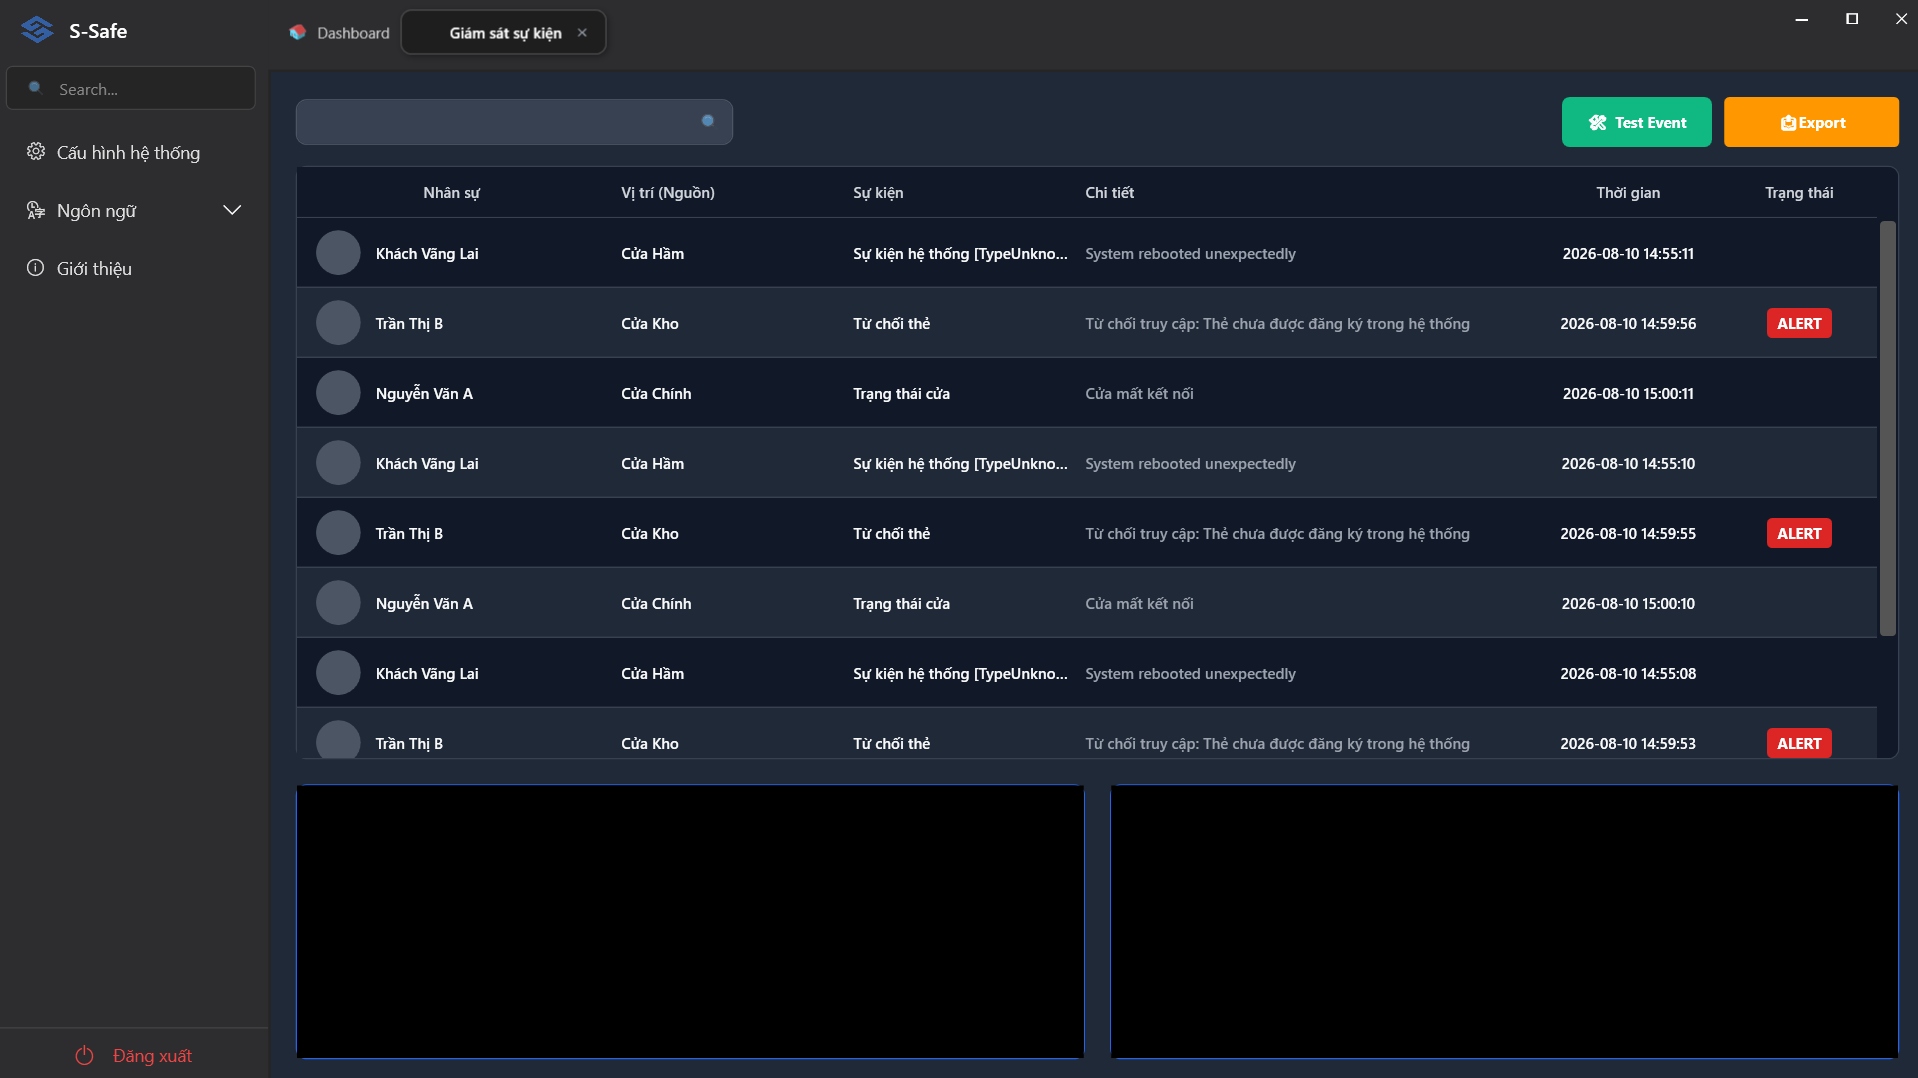The image size is (1918, 1078).
Task: Click the name Trần Thị B at 14:59:53
Action: [409, 743]
